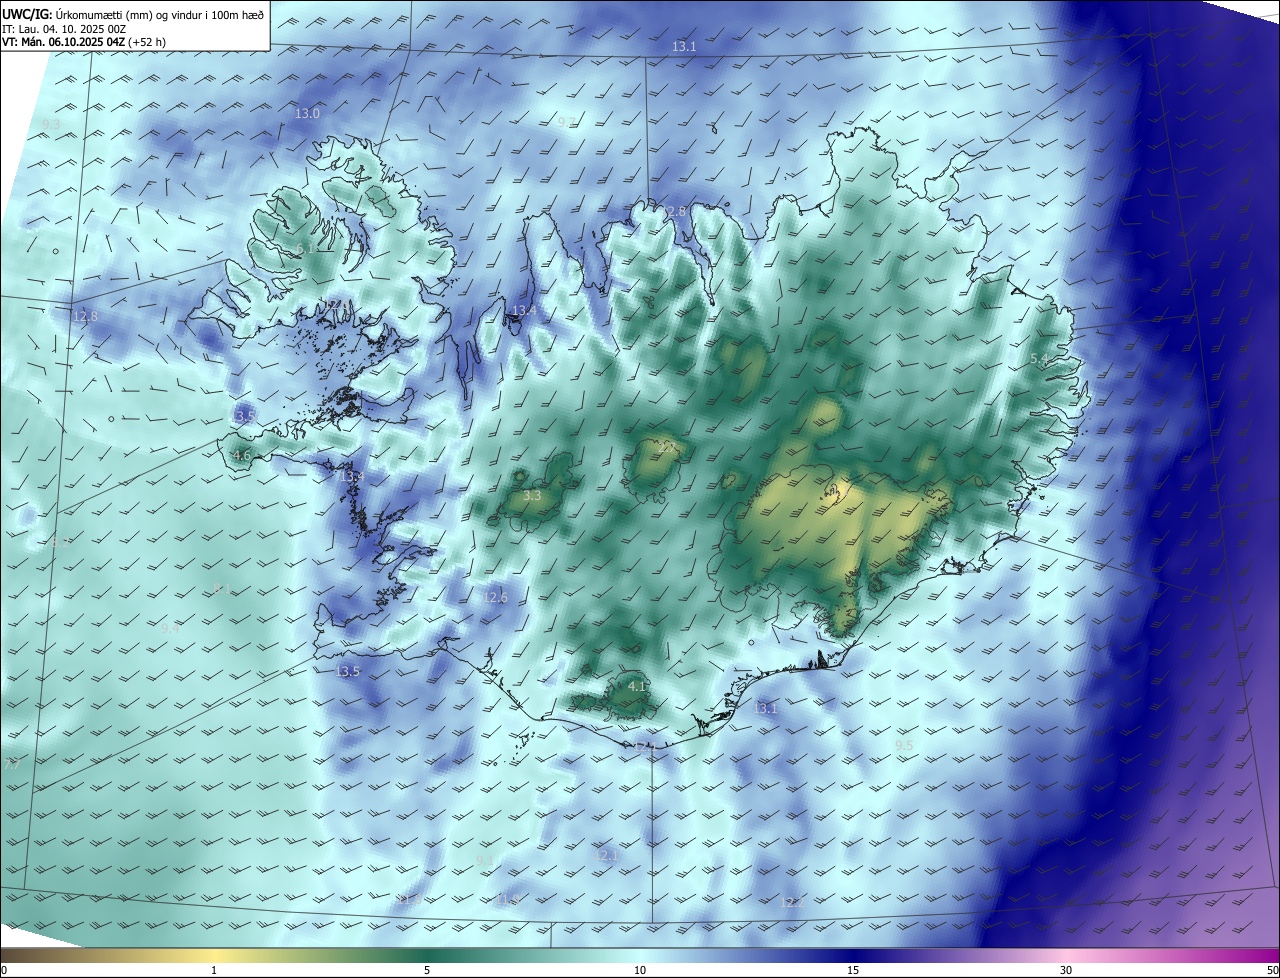
Task: Click the colorbar tick label 5
Action: point(427,970)
